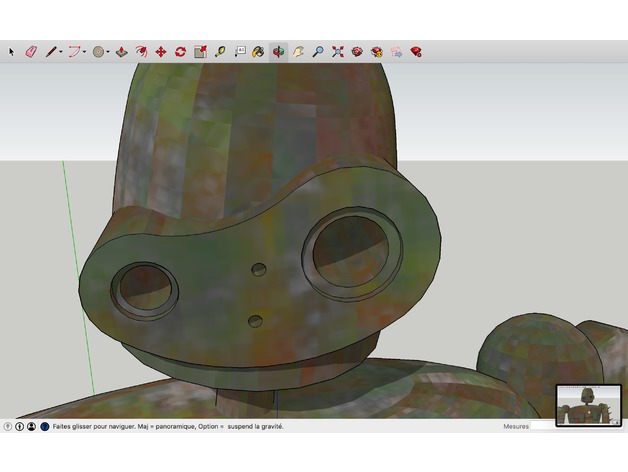628x472 pixels.
Task: Choose the pink Eraser tool
Action: point(31,52)
